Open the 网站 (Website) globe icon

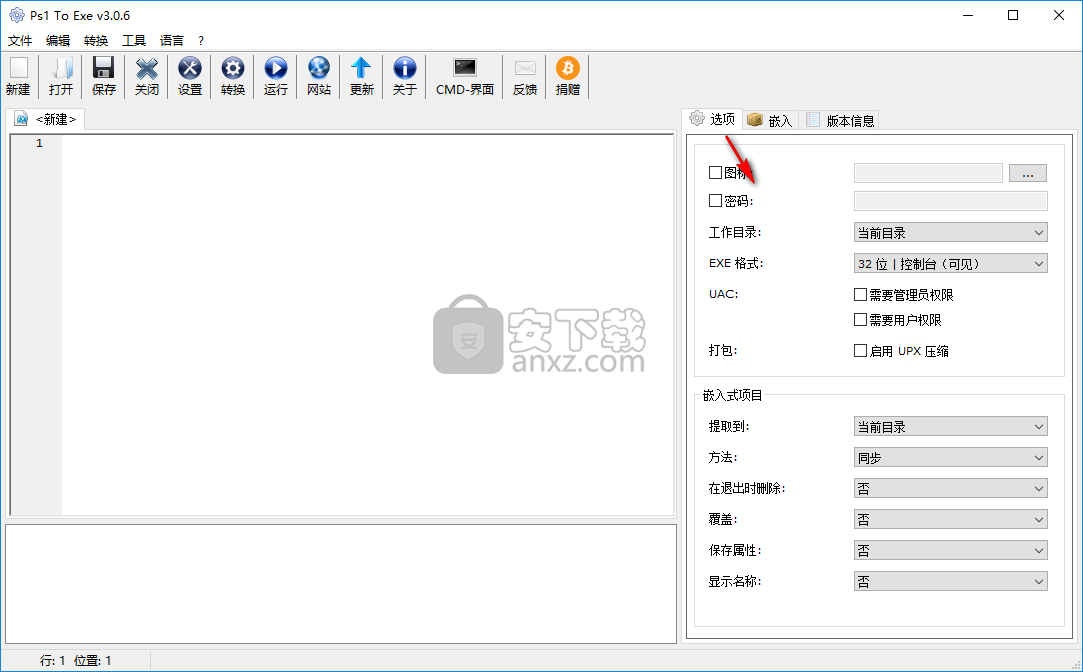318,68
